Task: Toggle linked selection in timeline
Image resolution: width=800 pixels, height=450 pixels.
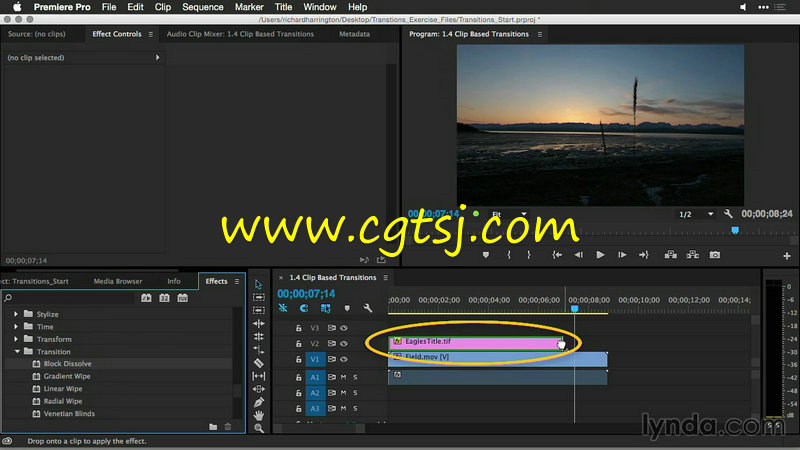Action: tap(325, 308)
